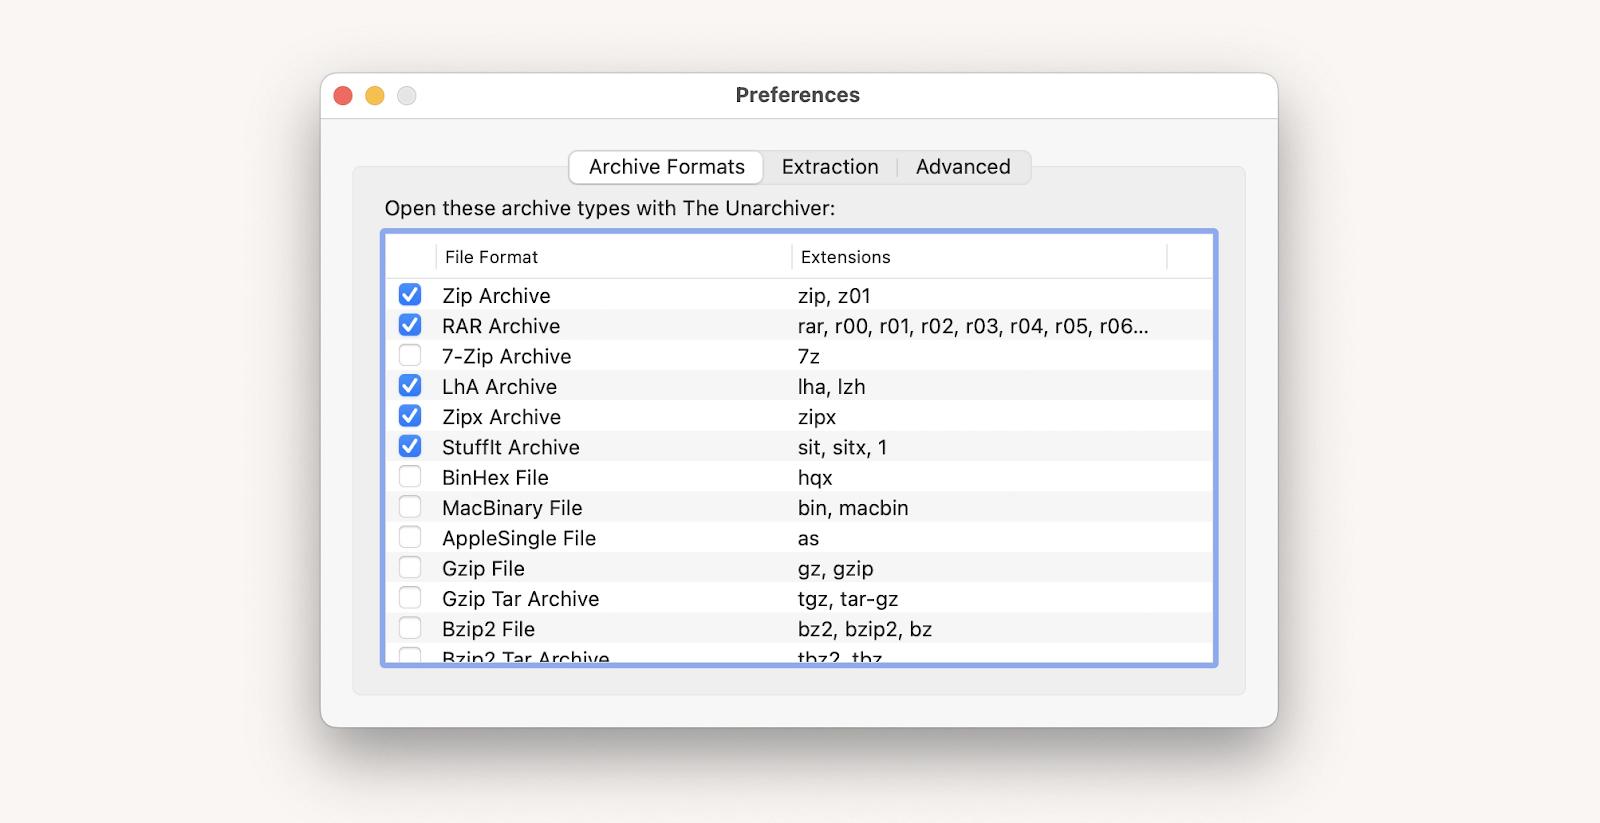
Task: Uncheck the Zip Archive checkbox
Action: click(x=410, y=295)
